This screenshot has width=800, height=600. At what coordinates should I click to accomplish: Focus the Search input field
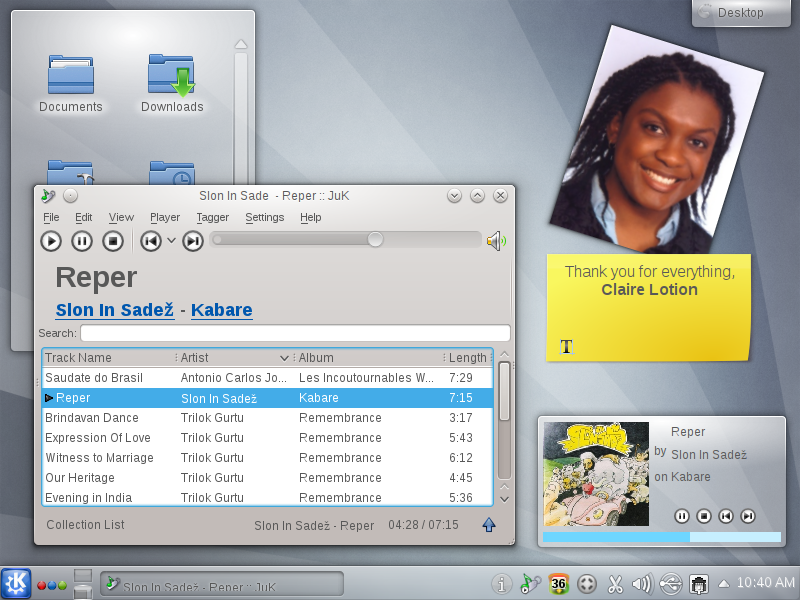[295, 333]
